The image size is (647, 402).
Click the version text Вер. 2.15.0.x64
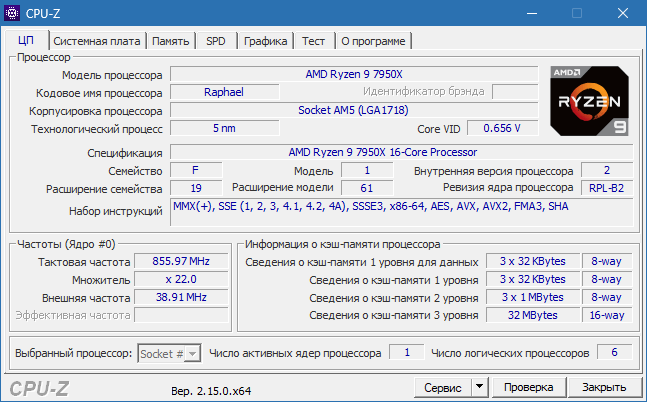(211, 391)
